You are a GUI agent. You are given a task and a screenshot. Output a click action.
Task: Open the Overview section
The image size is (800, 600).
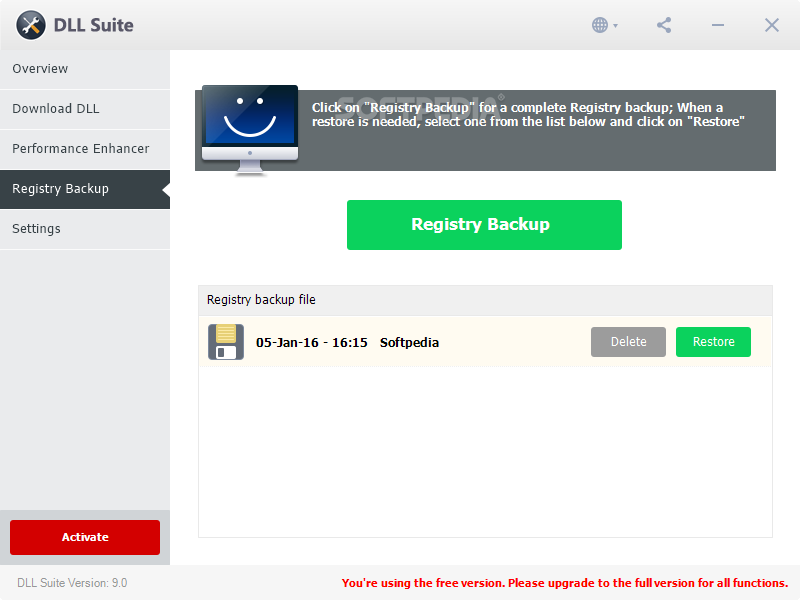(85, 69)
